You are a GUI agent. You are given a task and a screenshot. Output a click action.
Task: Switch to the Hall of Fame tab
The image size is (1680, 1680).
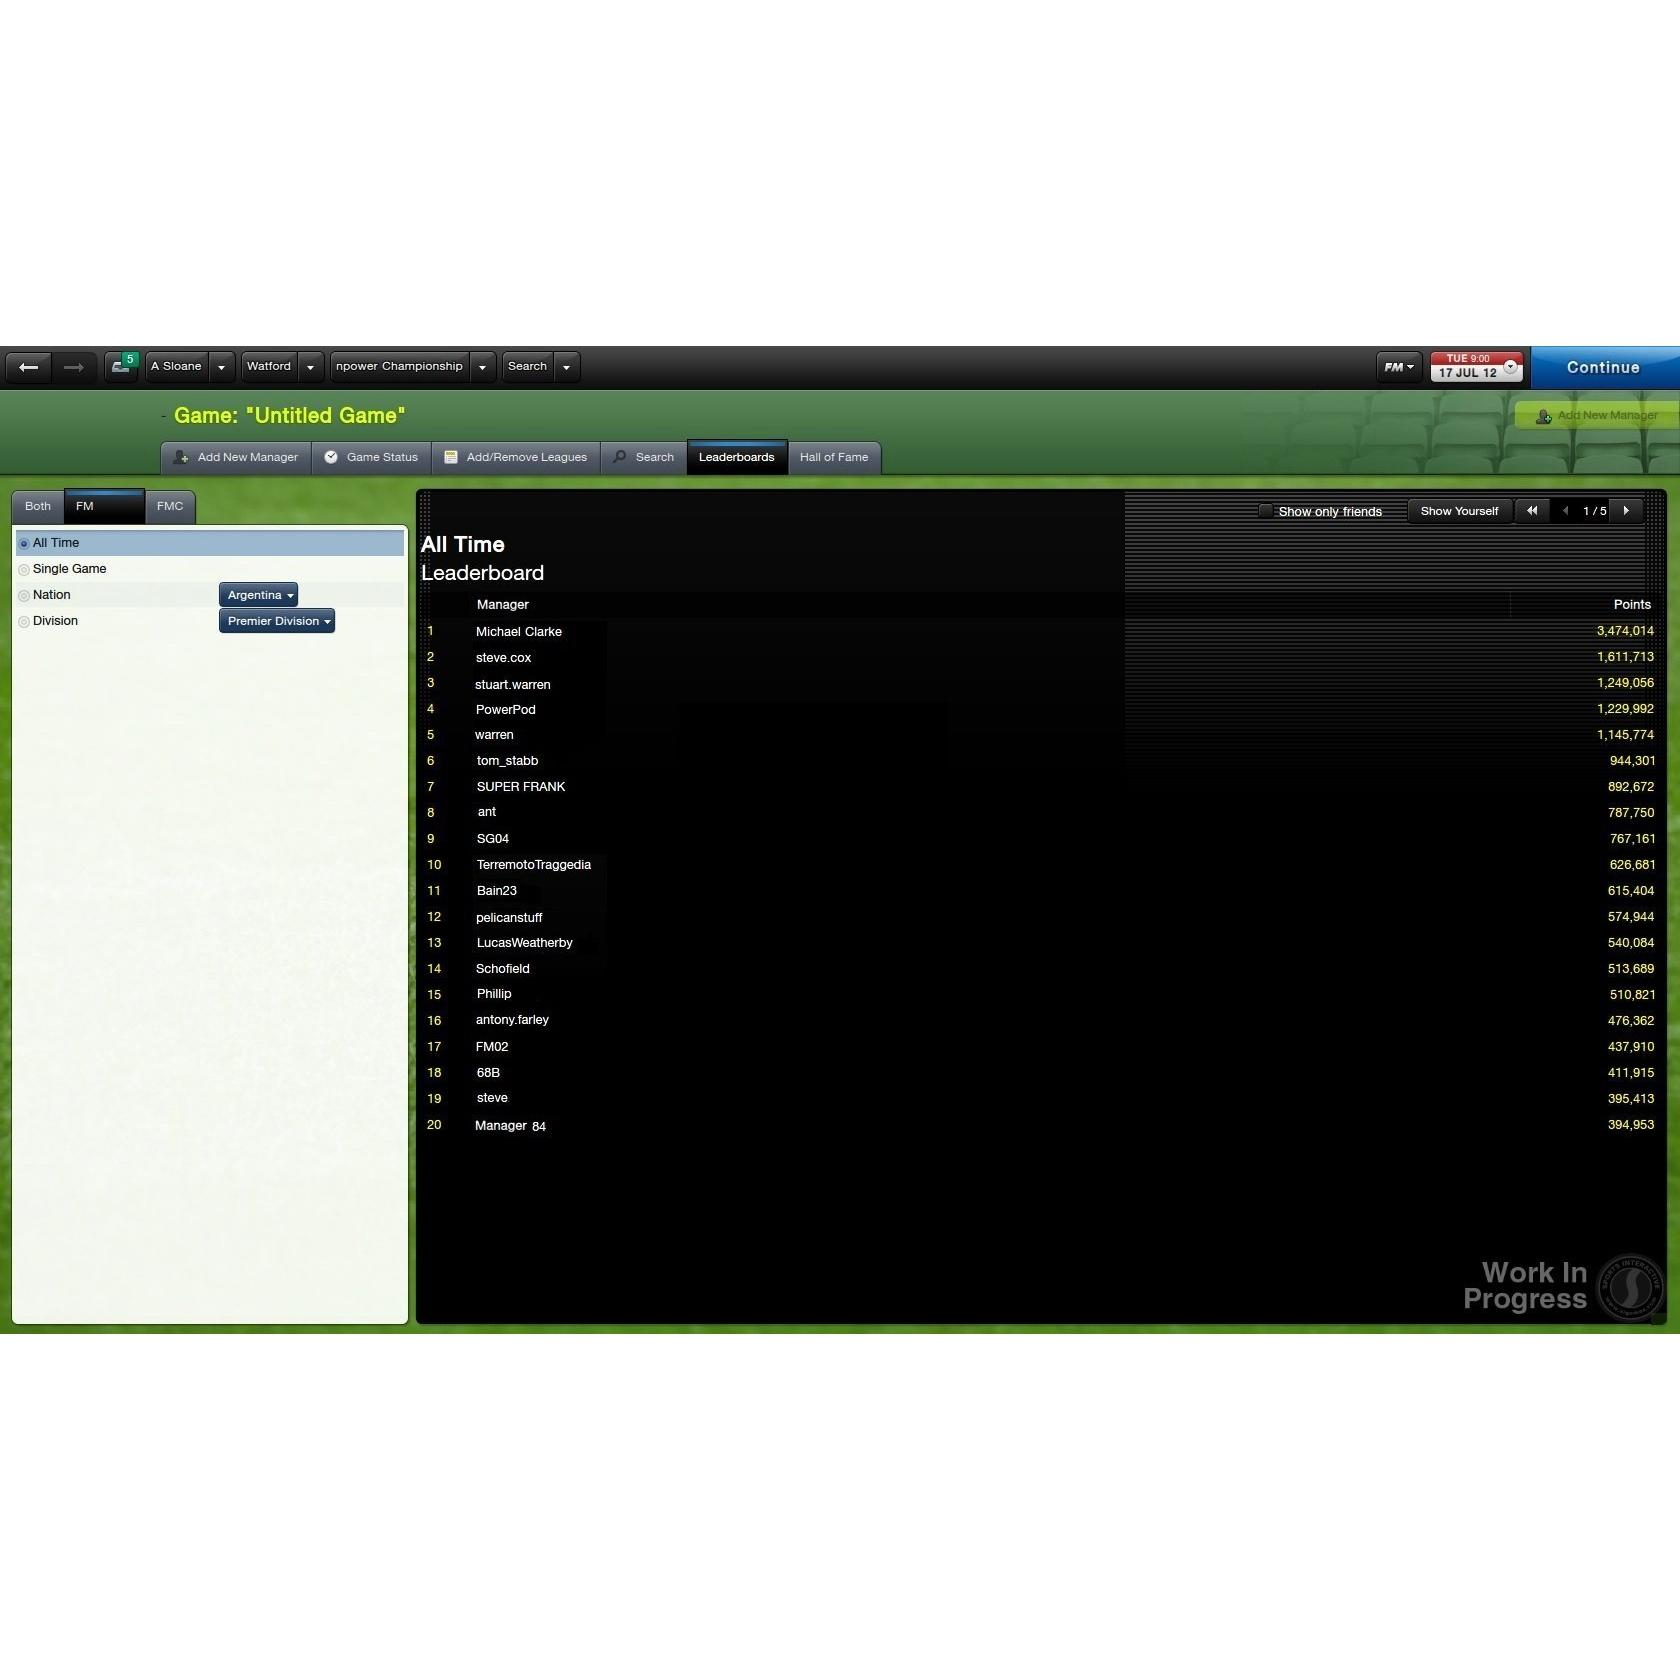coord(833,457)
